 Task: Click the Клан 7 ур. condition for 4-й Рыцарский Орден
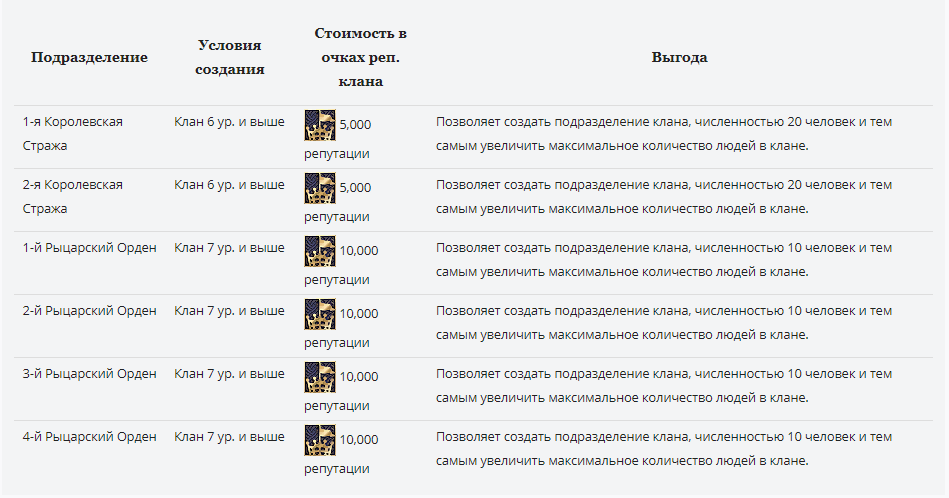(x=229, y=437)
